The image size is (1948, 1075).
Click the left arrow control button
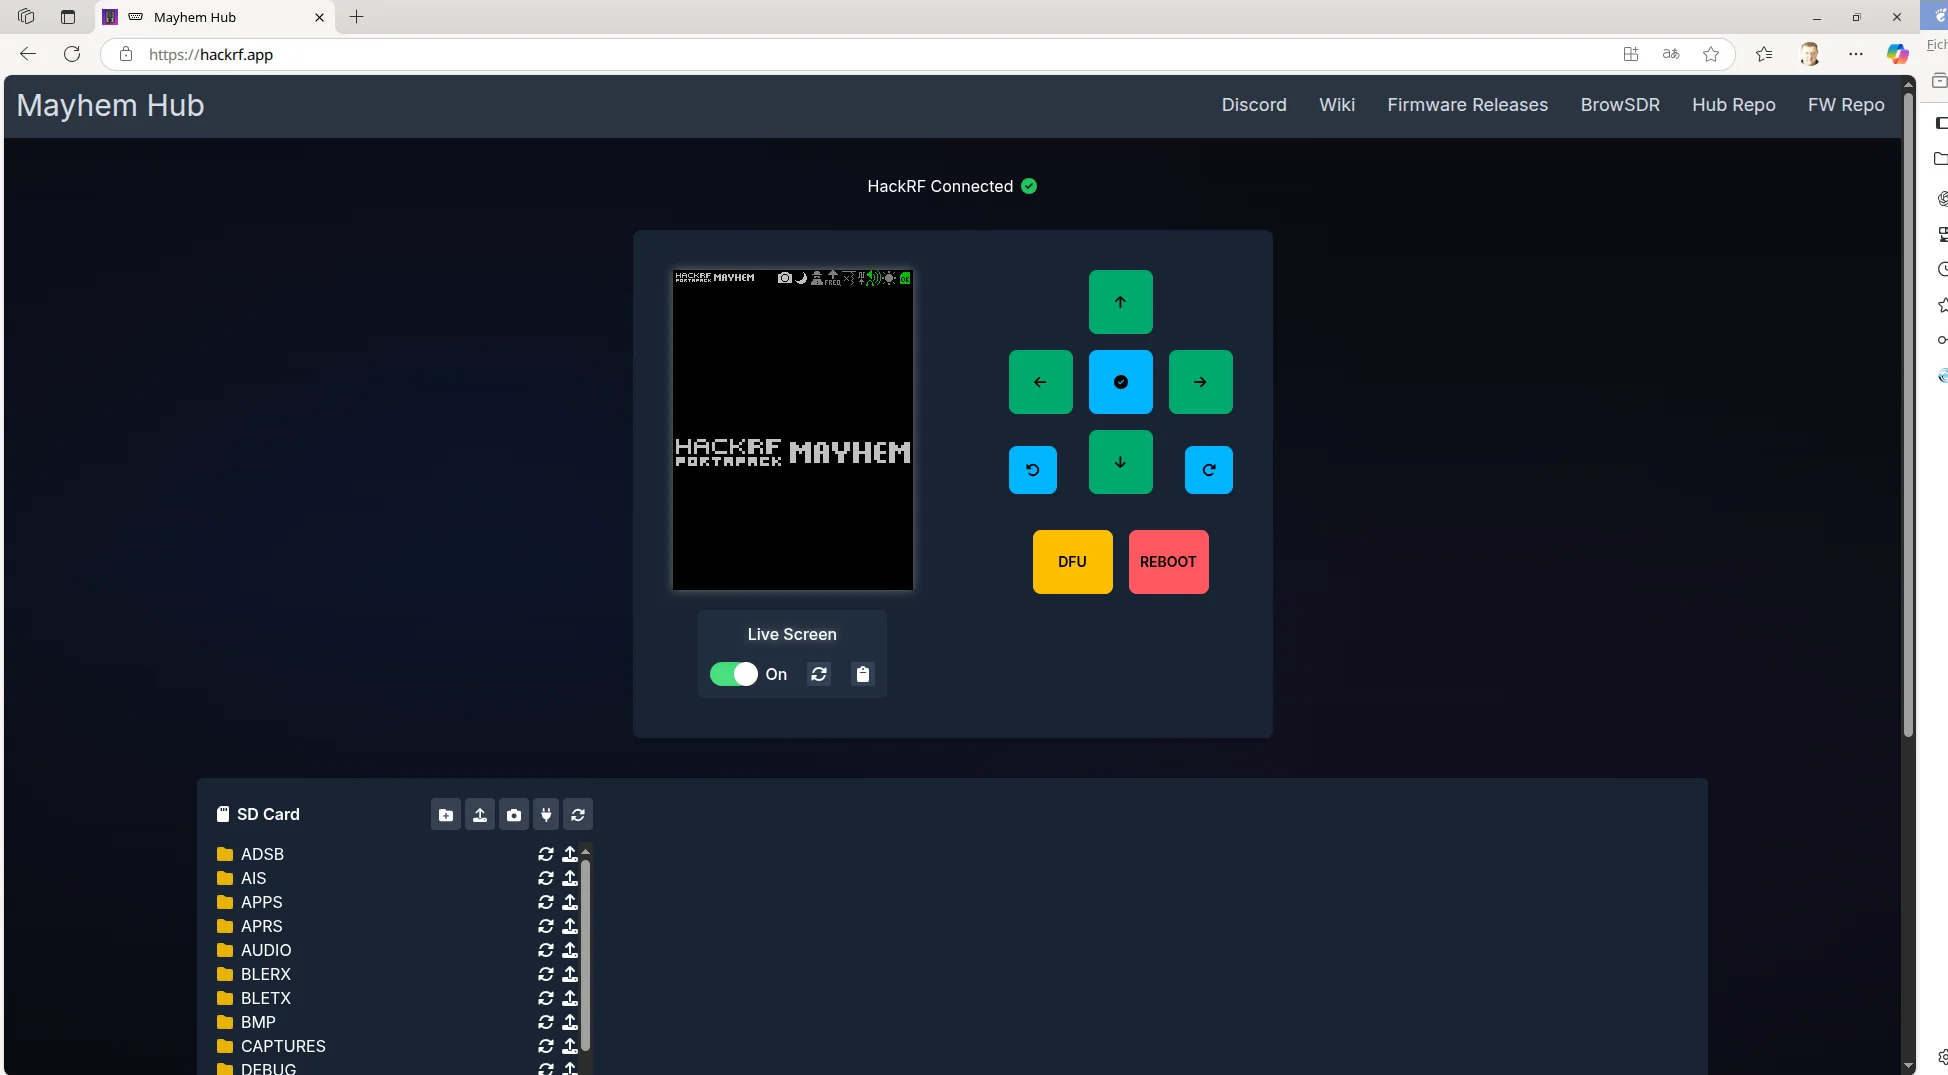pos(1040,382)
